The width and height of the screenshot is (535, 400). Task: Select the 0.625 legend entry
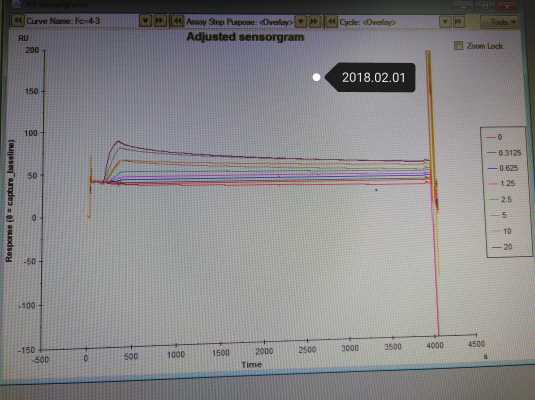coord(503,168)
